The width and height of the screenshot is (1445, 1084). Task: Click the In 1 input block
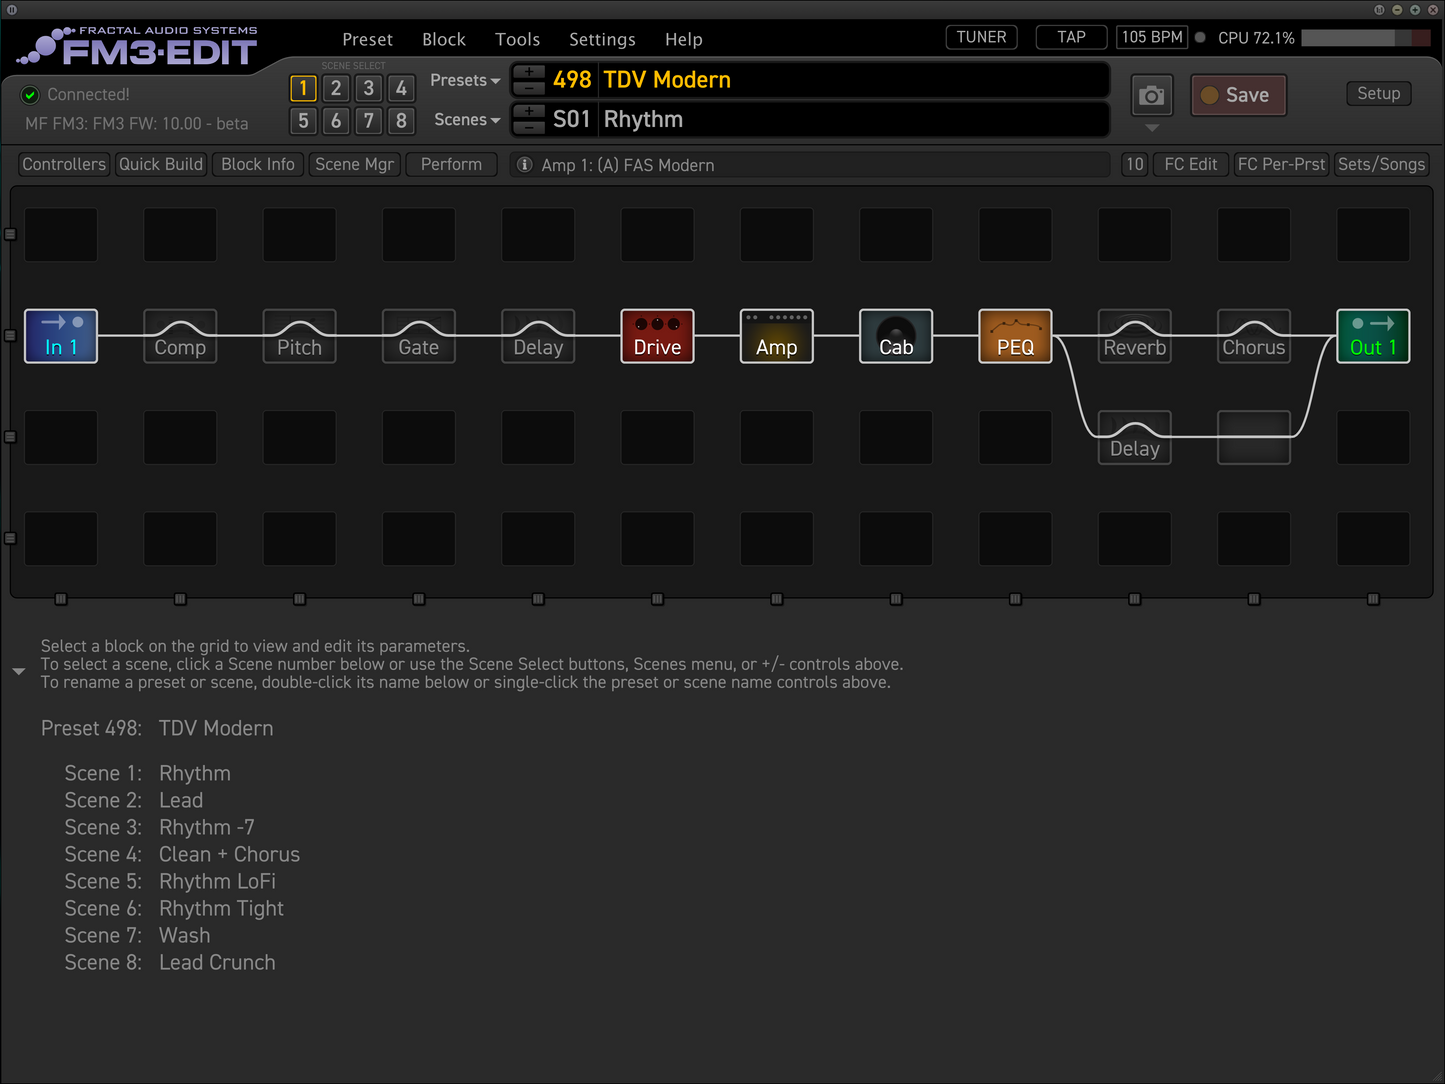pyautogui.click(x=60, y=336)
